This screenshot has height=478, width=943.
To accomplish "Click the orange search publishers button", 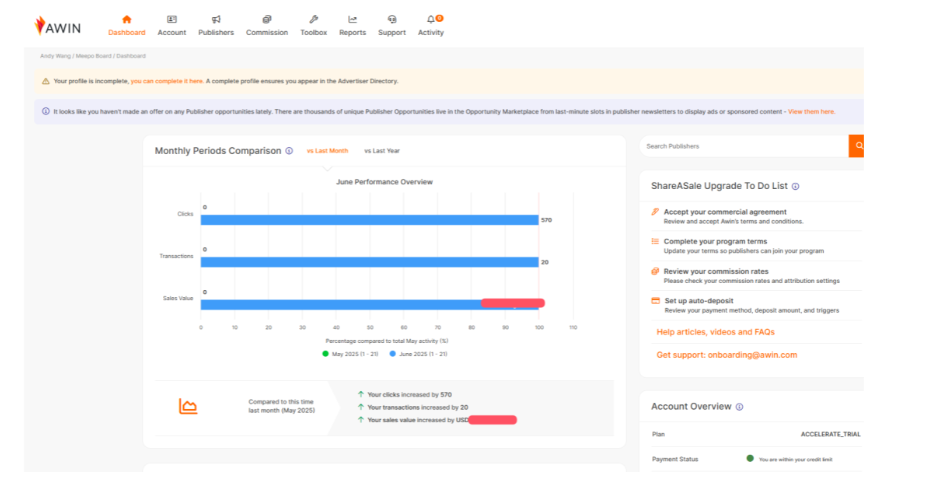I will click(x=856, y=146).
